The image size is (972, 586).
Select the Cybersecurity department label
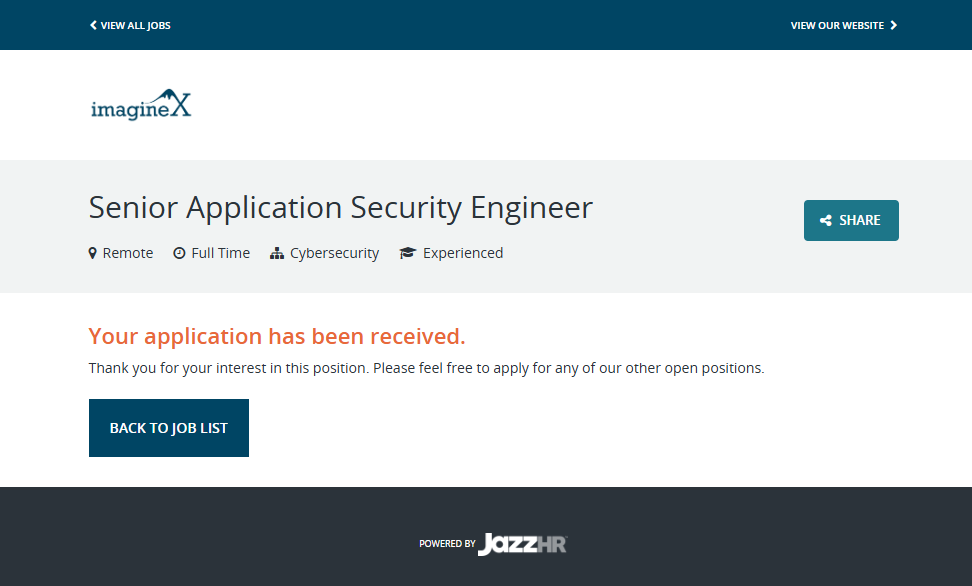(334, 253)
